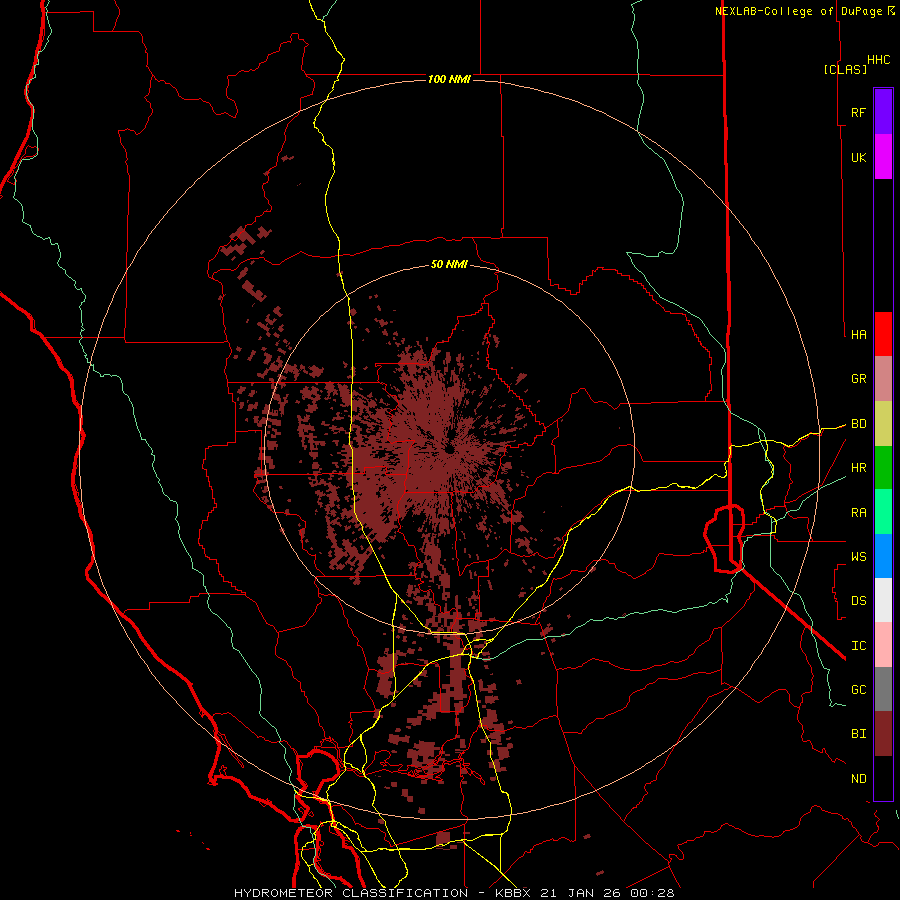Click the 100 NMI range ring label

(449, 79)
